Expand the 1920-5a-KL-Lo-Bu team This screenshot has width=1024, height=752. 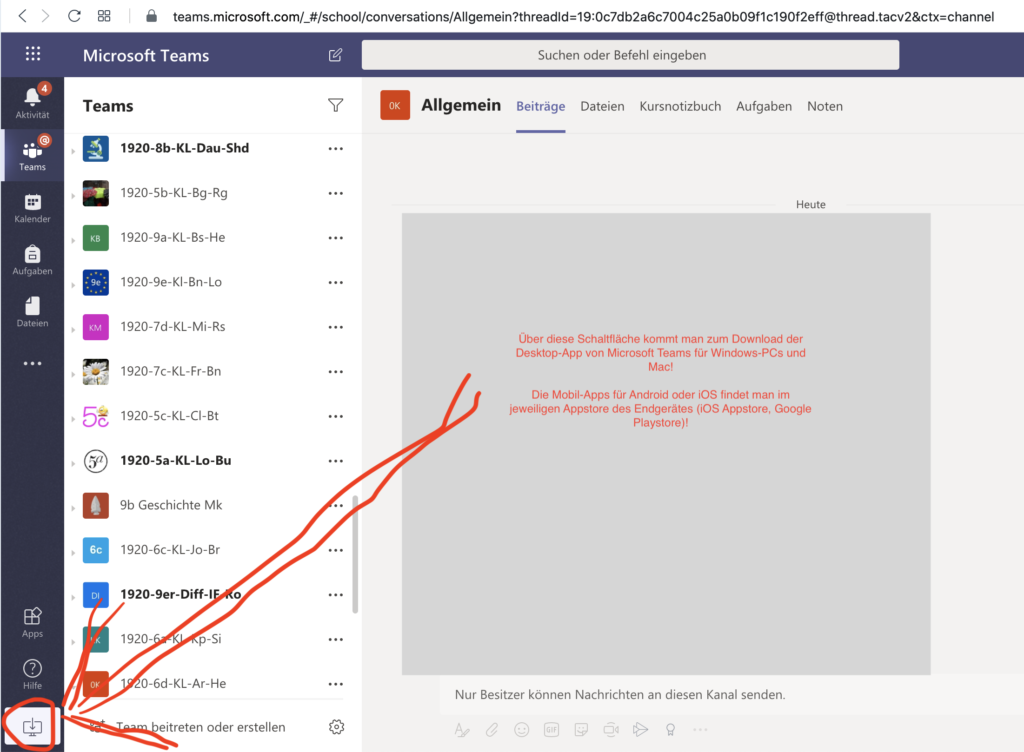tap(73, 463)
